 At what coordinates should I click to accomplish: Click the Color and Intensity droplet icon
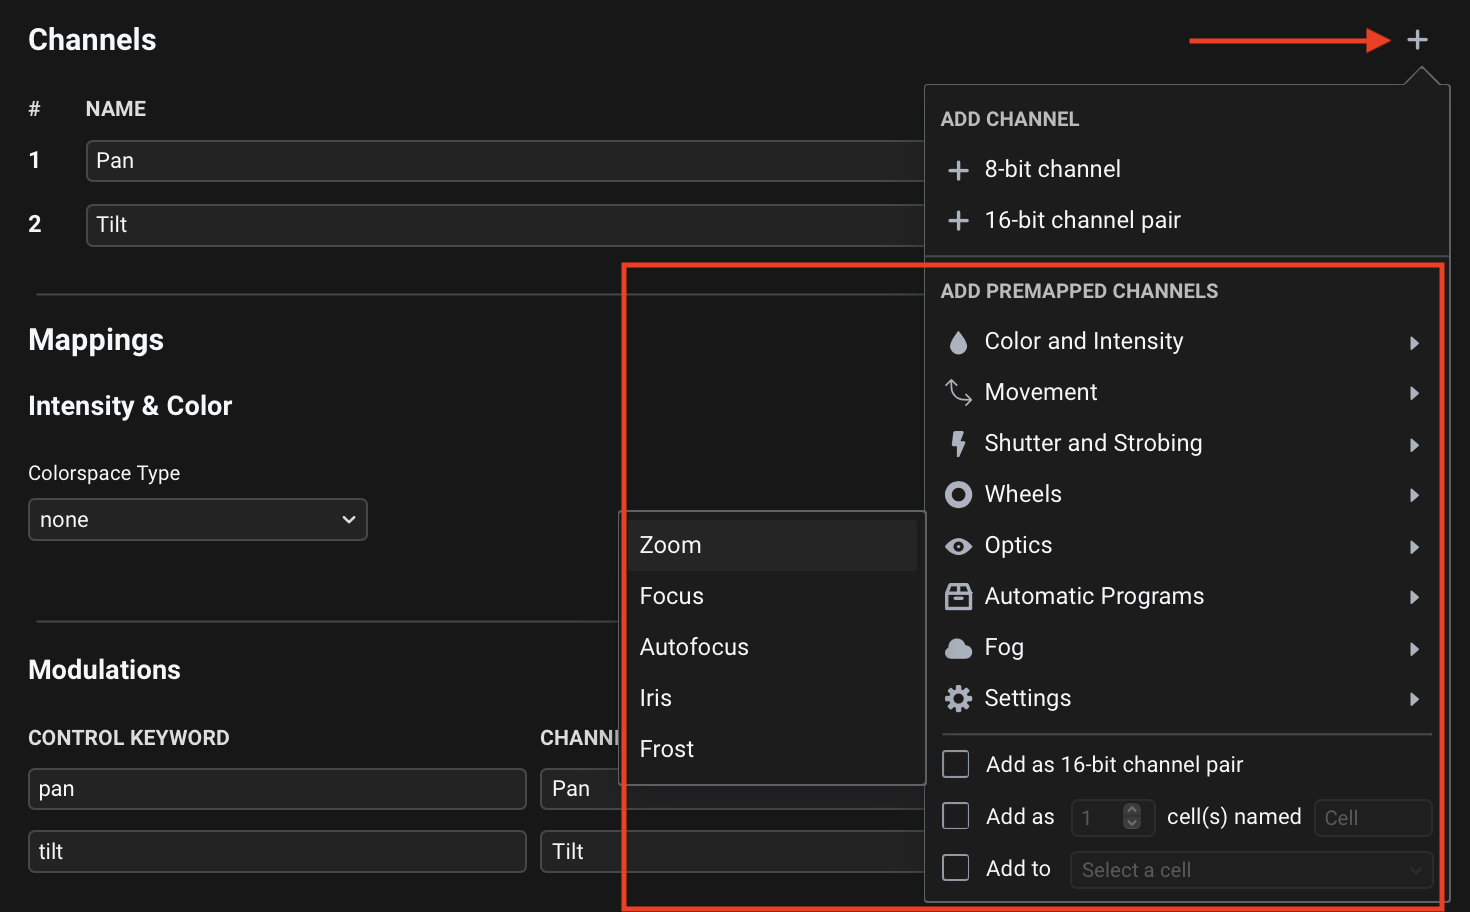(958, 342)
